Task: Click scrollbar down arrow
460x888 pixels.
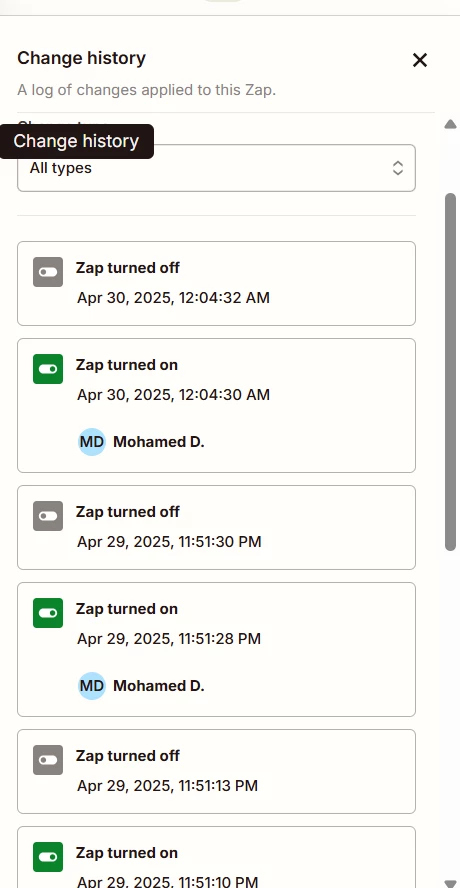Action: tap(450, 884)
